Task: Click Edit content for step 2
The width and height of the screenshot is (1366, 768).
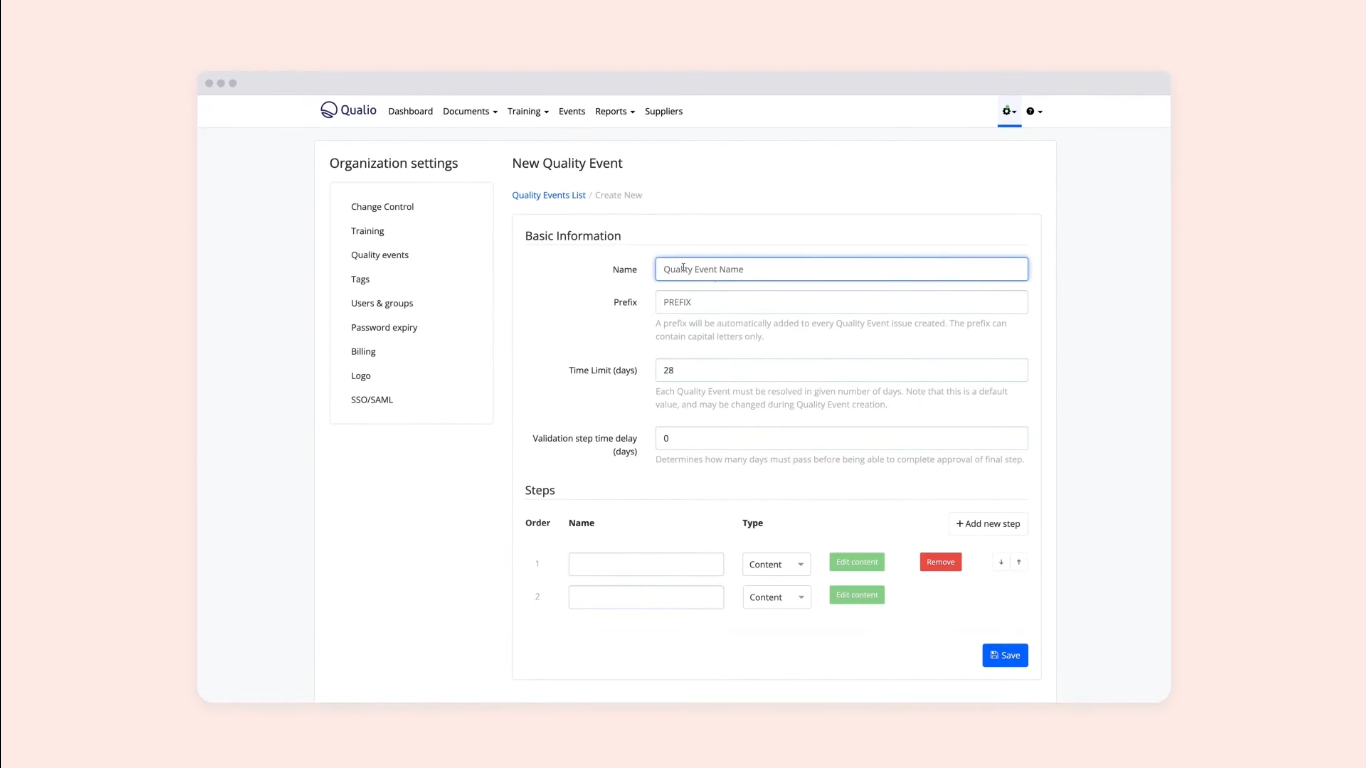Action: pos(857,595)
